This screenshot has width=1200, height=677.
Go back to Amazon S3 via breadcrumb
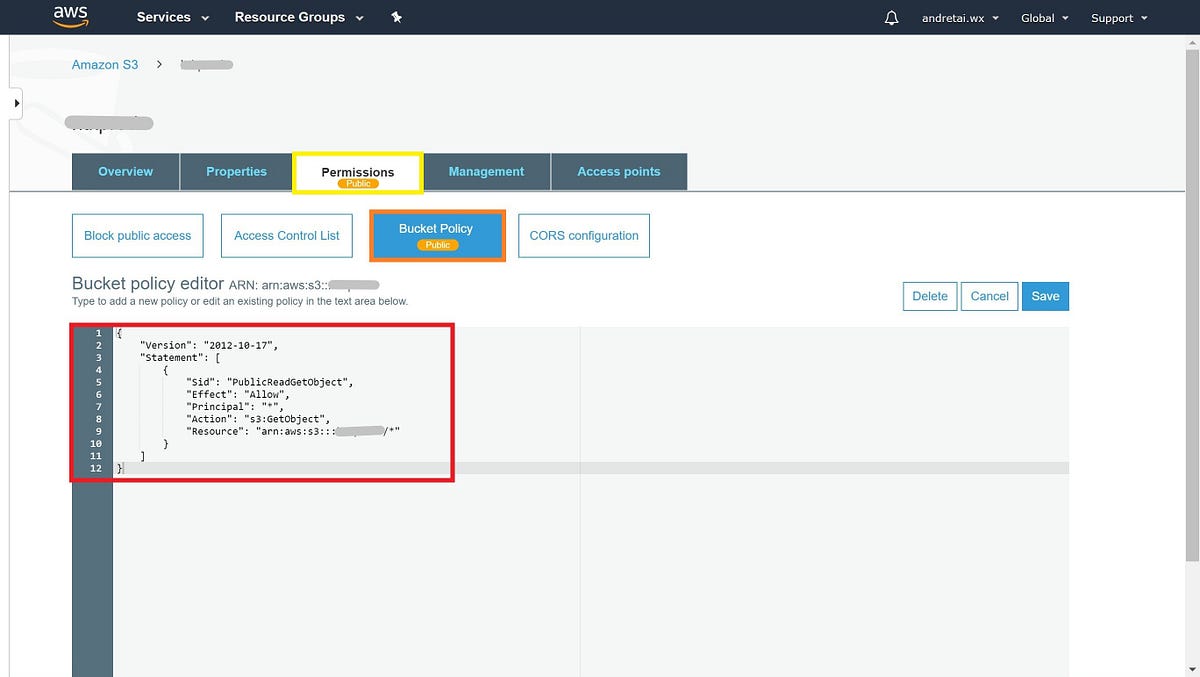tap(104, 64)
